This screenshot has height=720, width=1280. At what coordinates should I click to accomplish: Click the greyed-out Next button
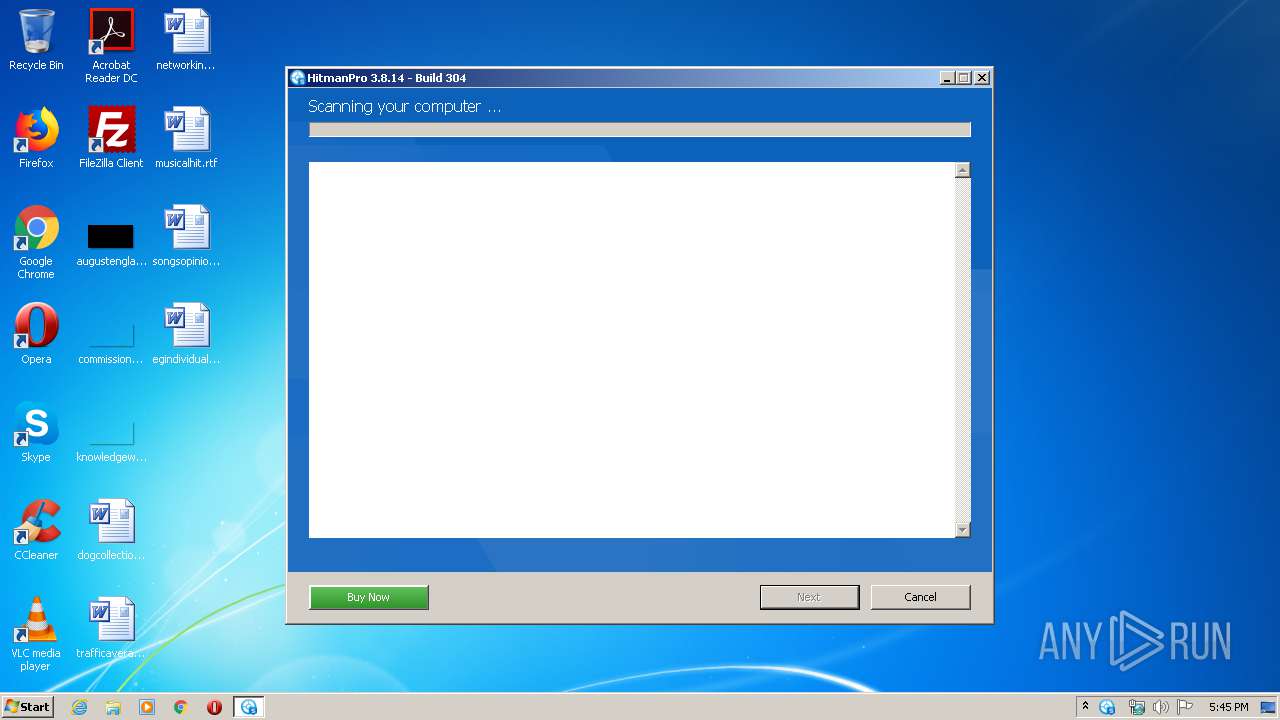coord(809,597)
